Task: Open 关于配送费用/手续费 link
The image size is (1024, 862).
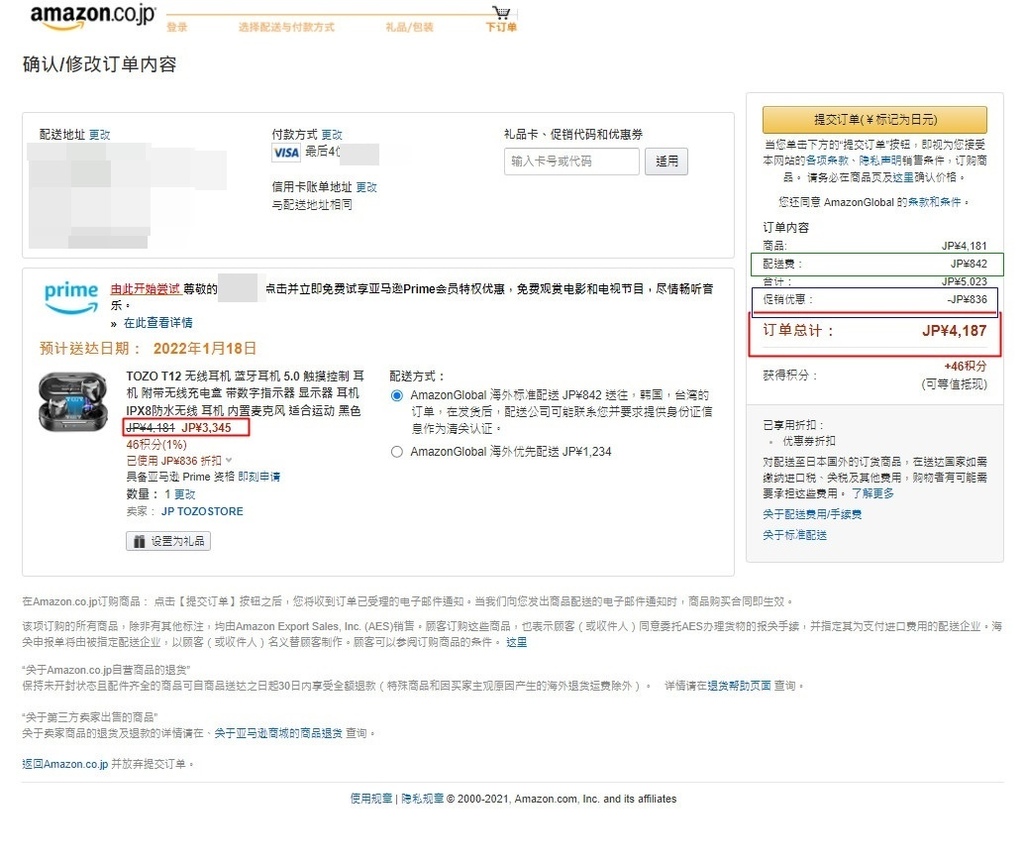Action: click(812, 514)
